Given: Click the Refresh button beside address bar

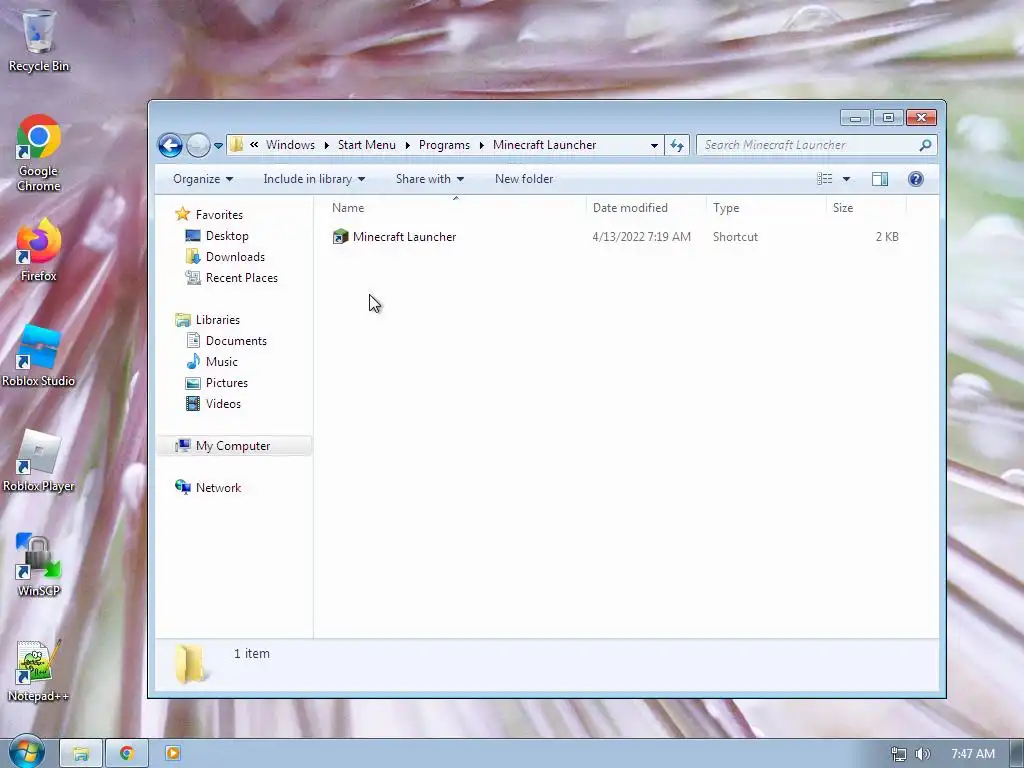Looking at the screenshot, I should tap(677, 145).
